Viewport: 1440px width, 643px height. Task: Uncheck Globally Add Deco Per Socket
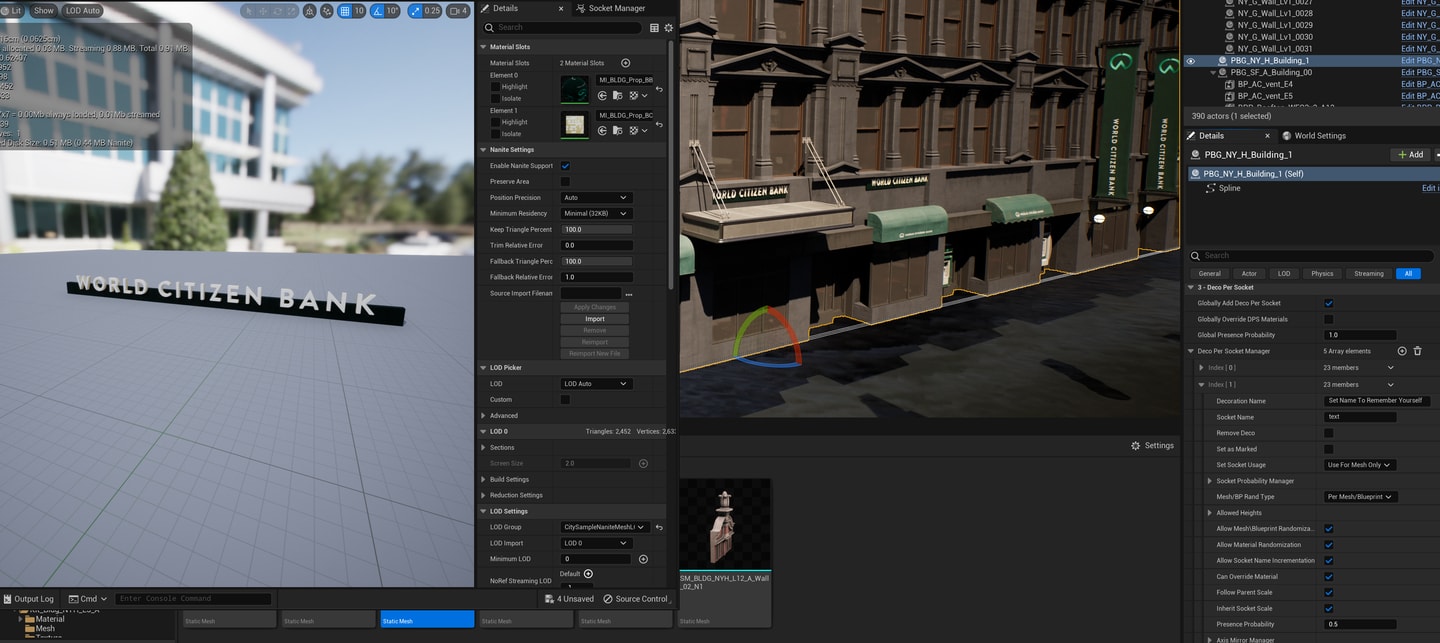coord(1328,303)
